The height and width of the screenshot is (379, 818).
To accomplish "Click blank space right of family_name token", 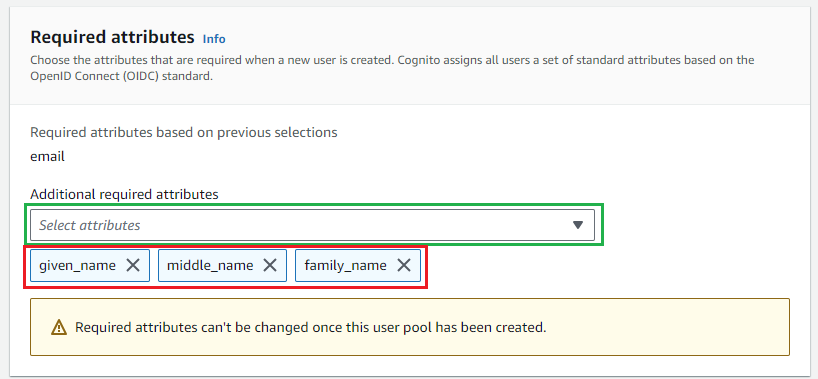I will 605,266.
